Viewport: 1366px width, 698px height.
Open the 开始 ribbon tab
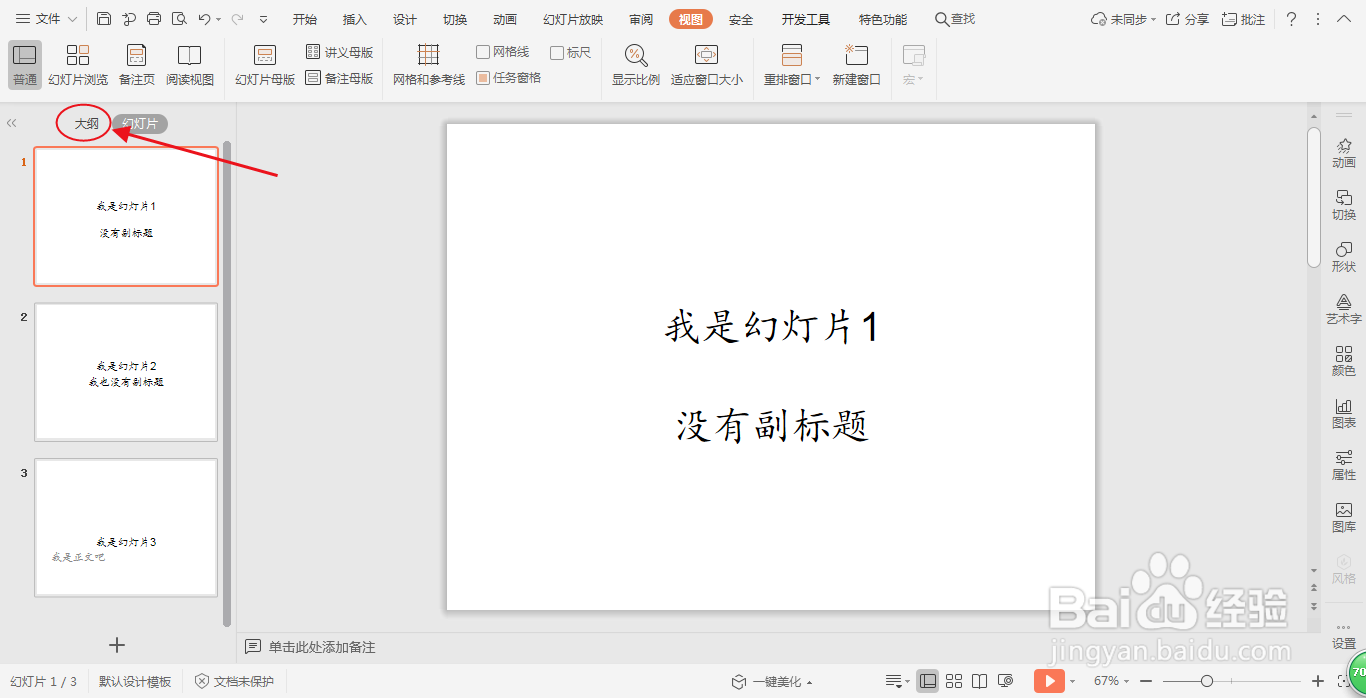(305, 20)
